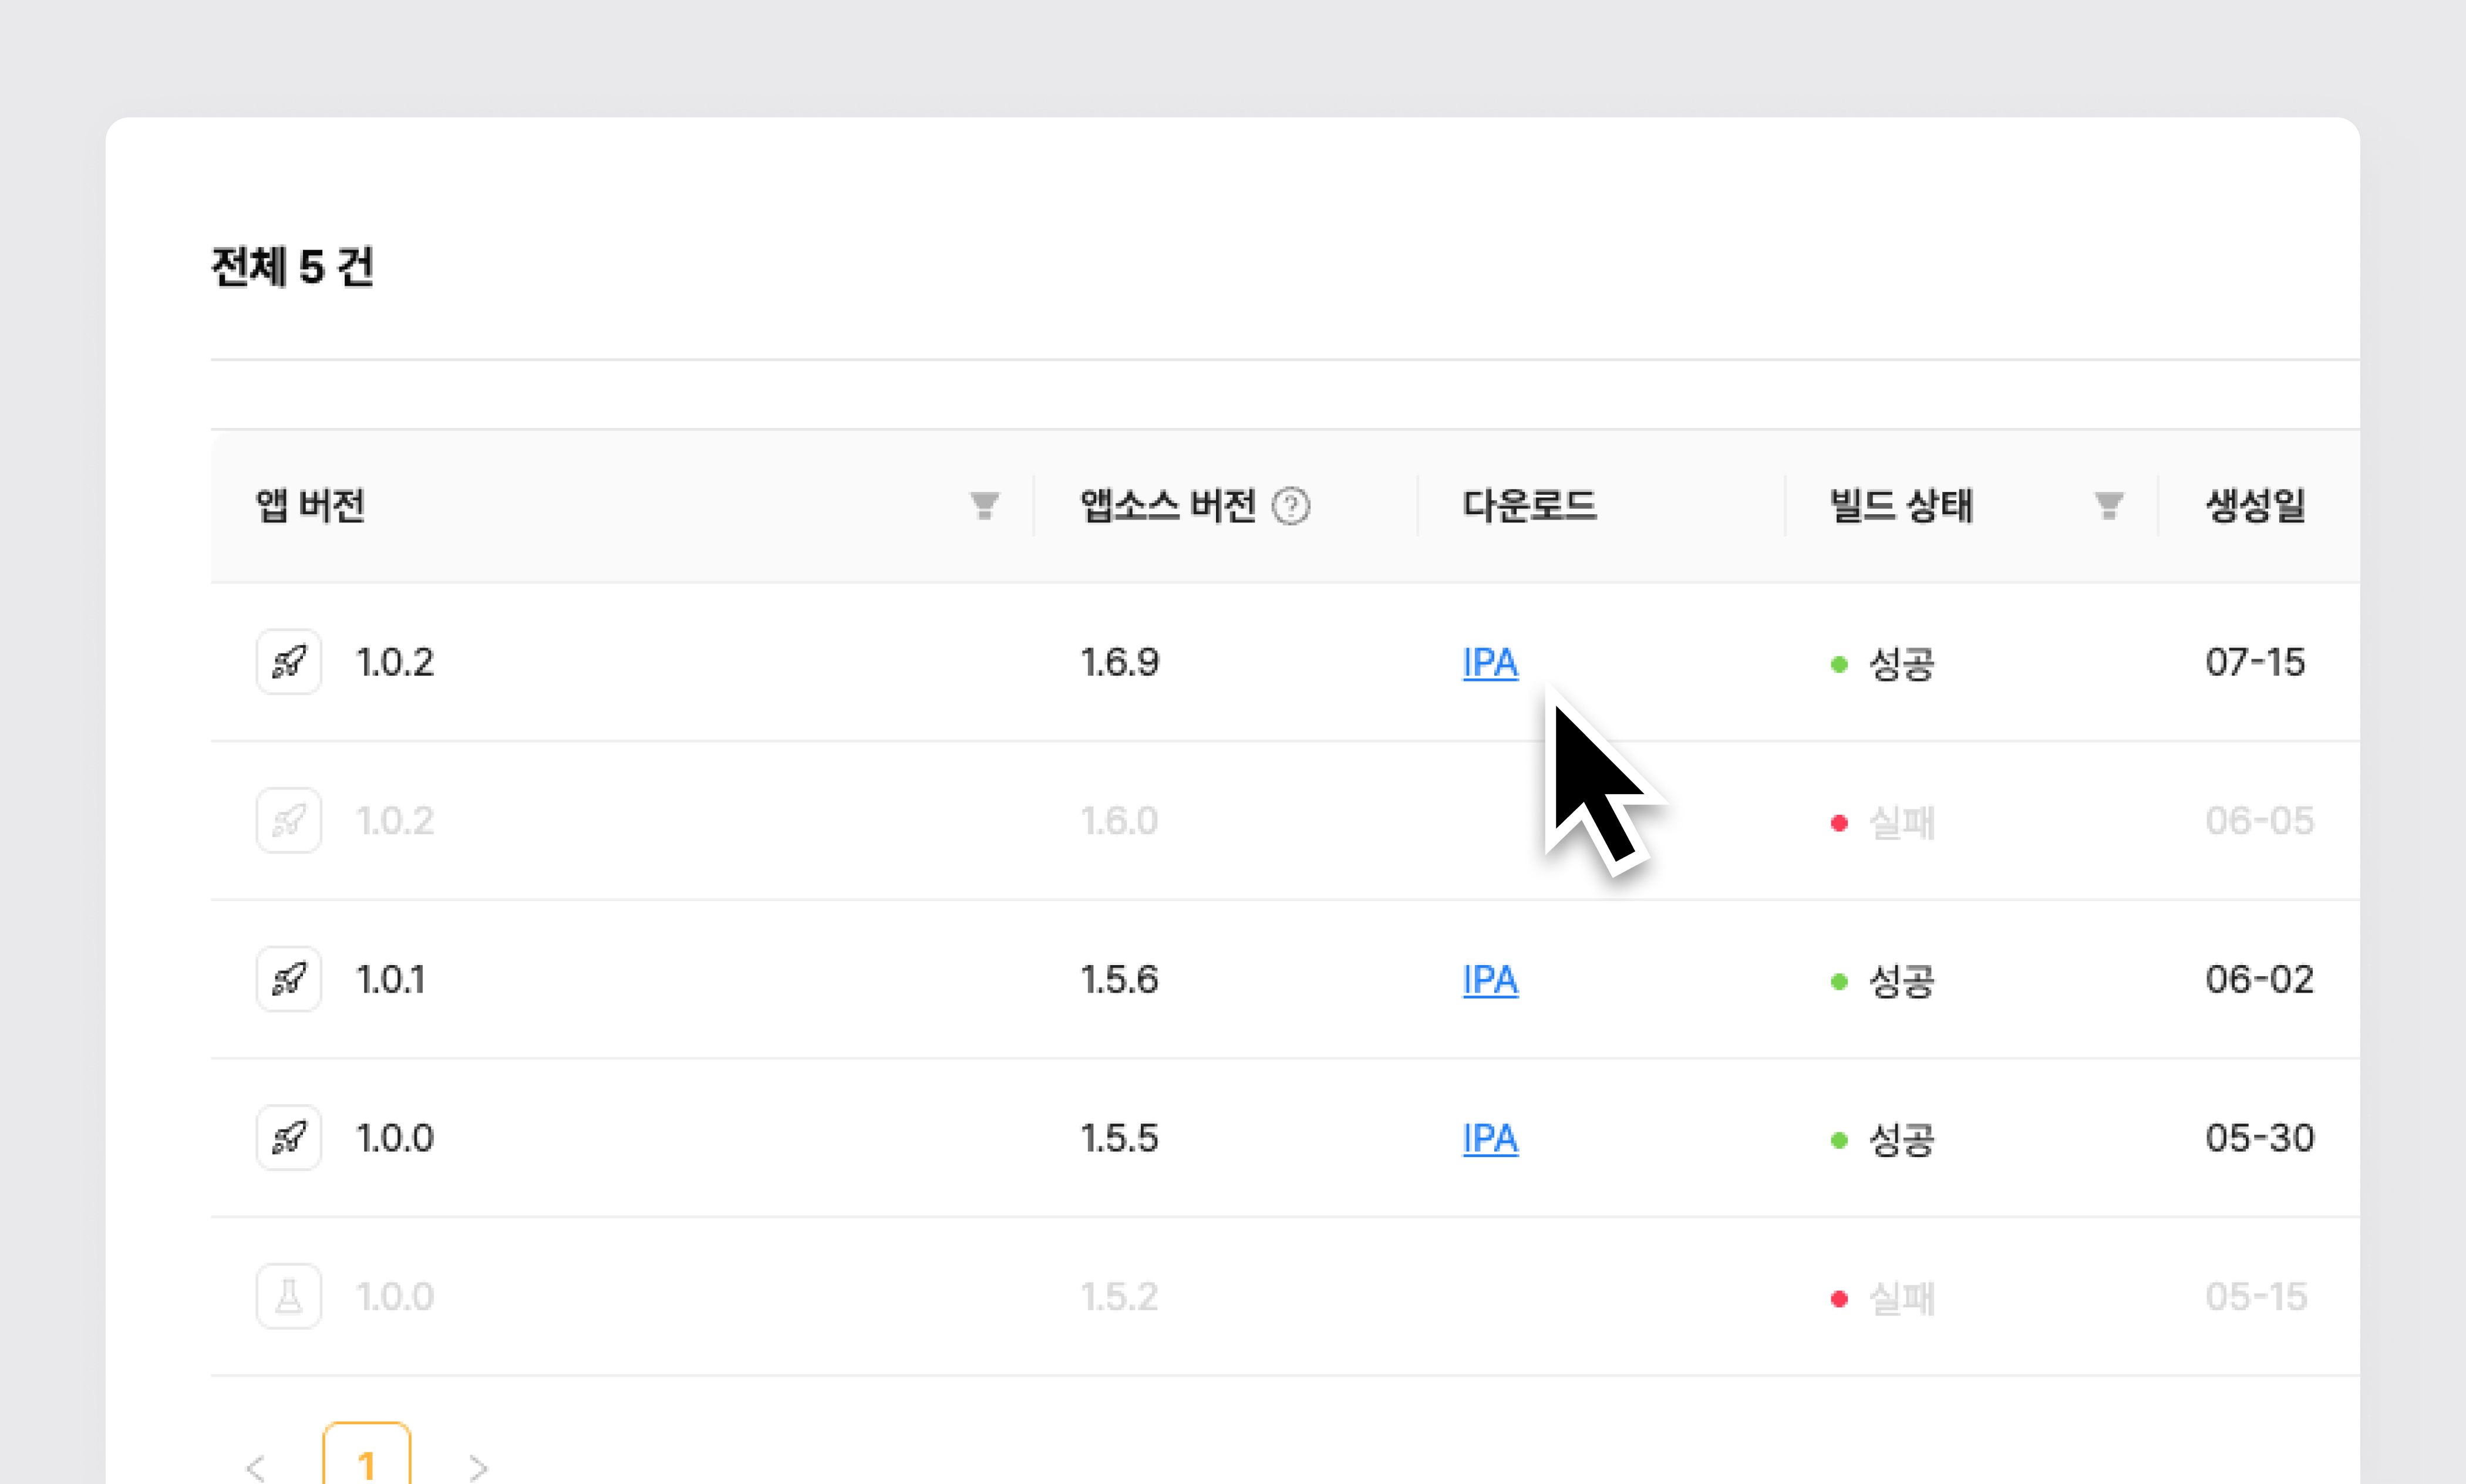Click rocket icon next to version 1.0.1
The image size is (2466, 1484).
pos(288,979)
